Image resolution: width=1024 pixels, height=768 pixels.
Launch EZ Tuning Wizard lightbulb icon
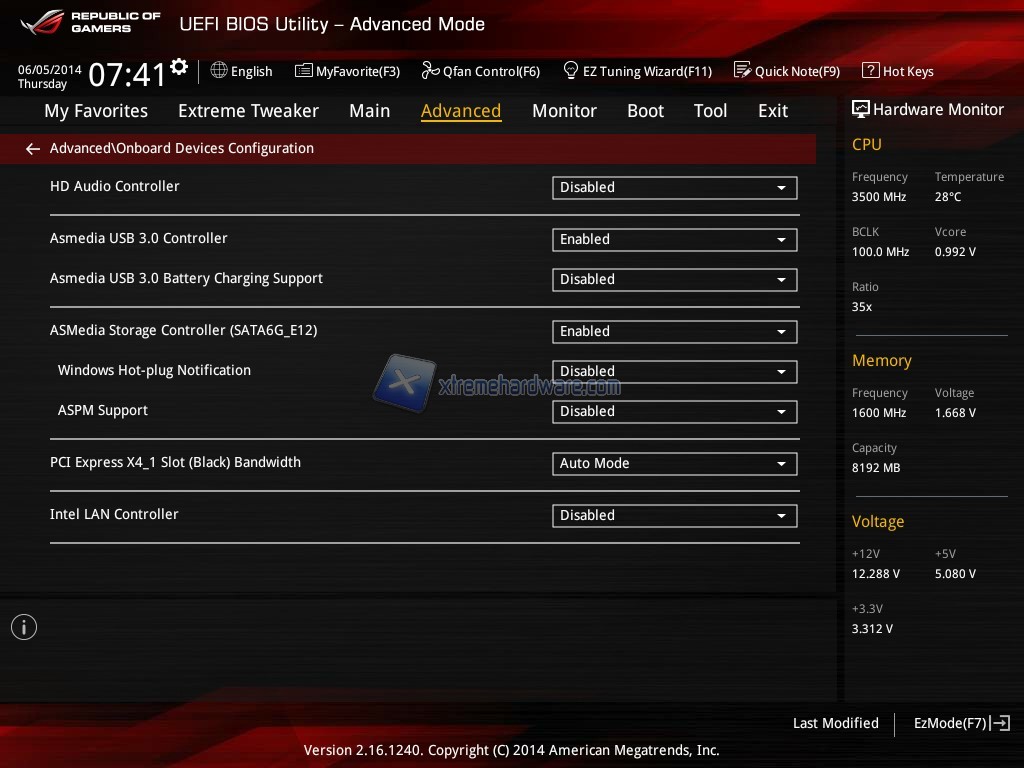tap(571, 71)
